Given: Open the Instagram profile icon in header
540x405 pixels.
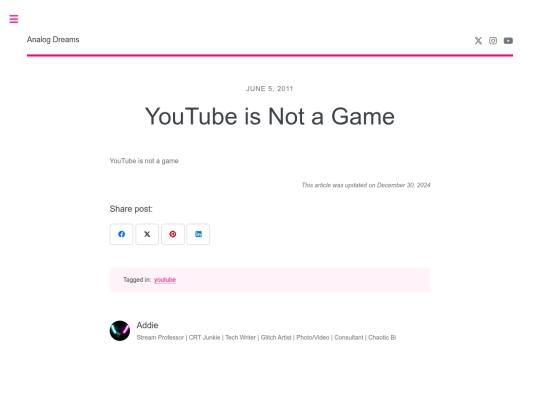Looking at the screenshot, I should 493,41.
